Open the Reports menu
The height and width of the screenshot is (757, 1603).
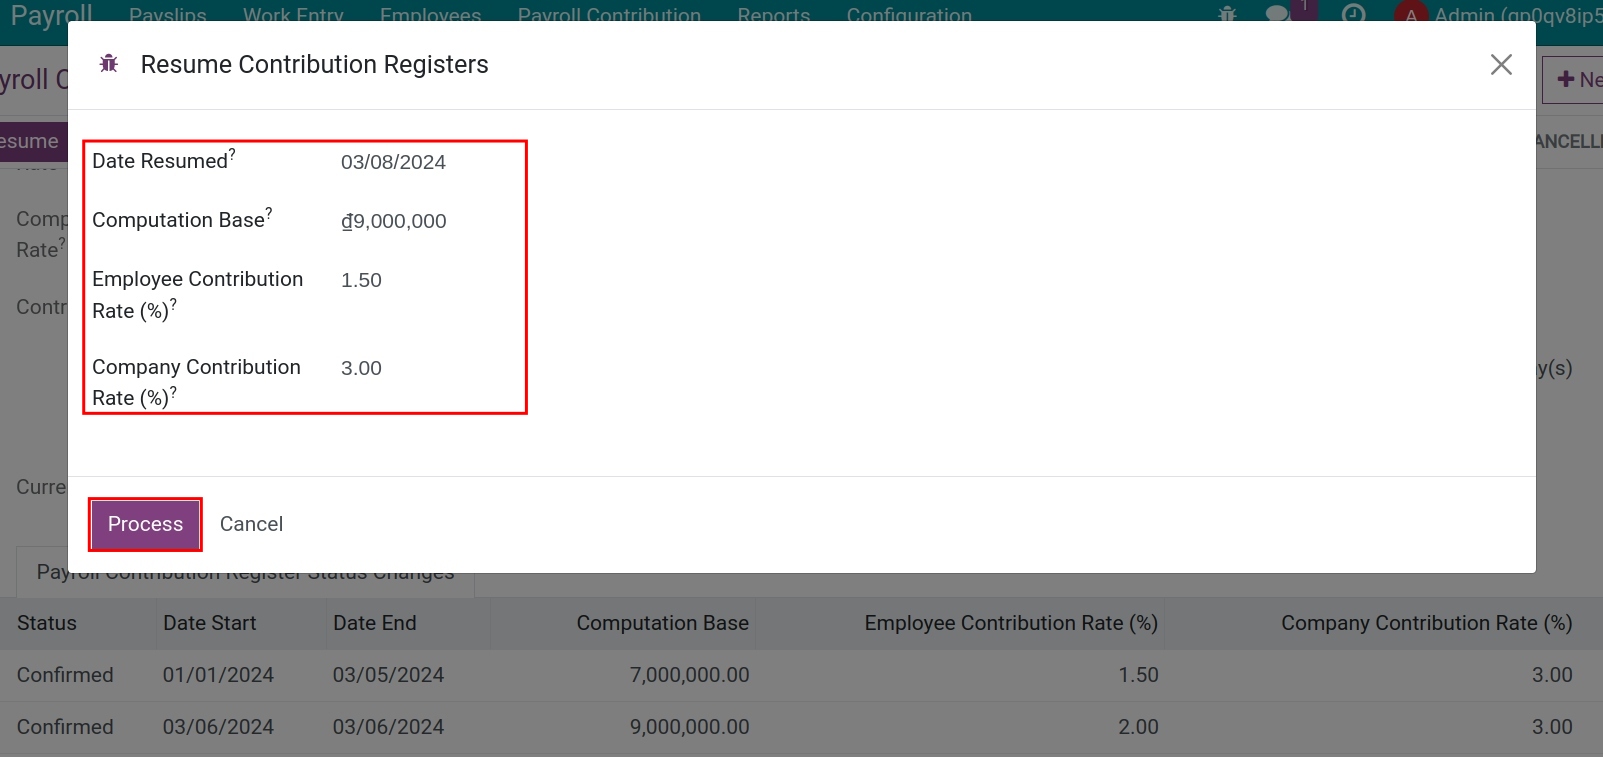(773, 15)
